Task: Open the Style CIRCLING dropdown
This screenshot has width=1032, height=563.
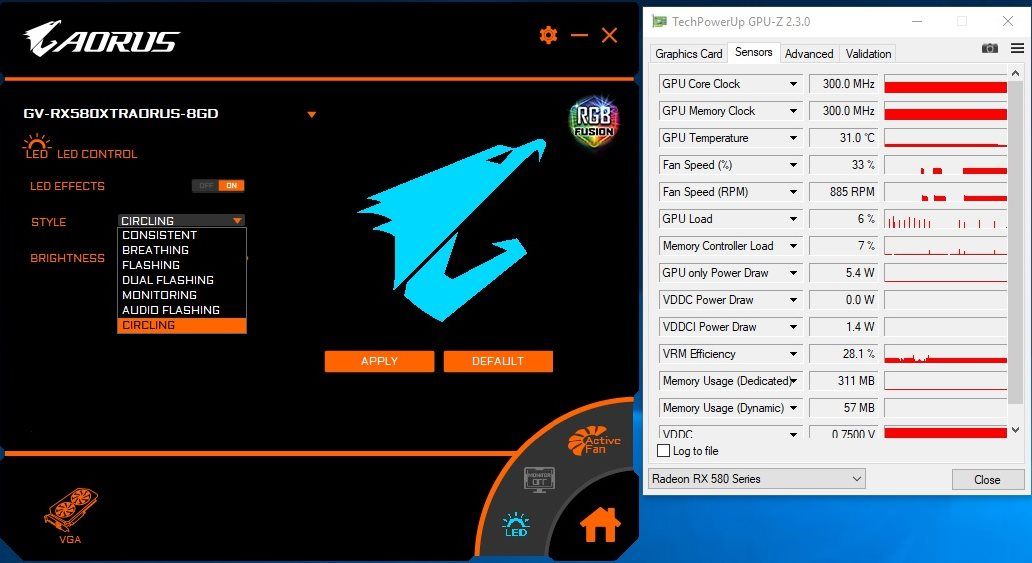Action: coord(182,221)
